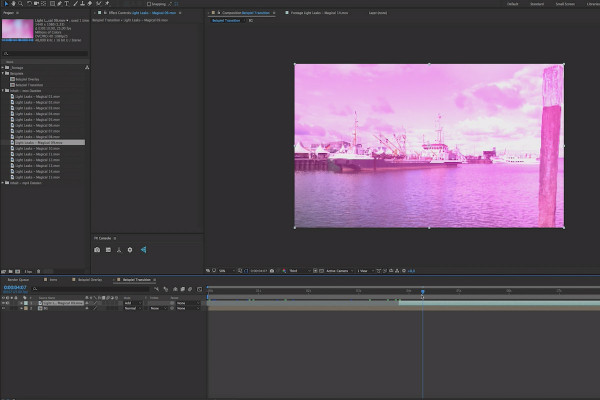The height and width of the screenshot is (400, 600).
Task: Open FX Console settings gear
Action: coord(130,250)
